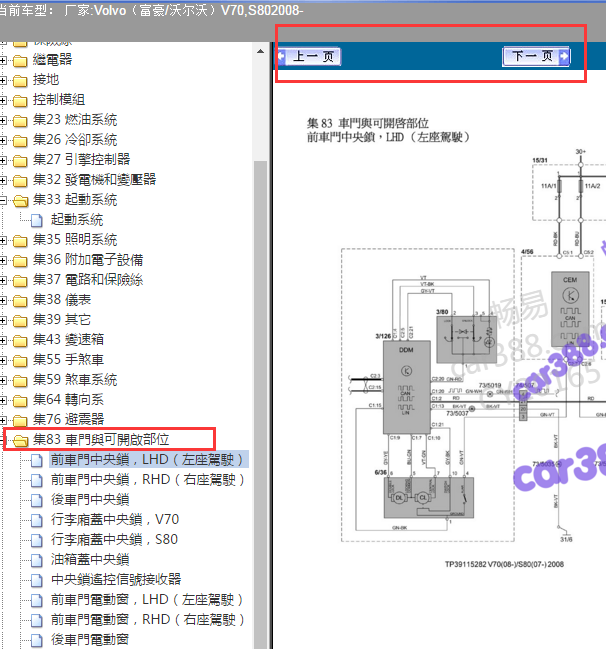Click the open folder icon of 集33

click(x=20, y=201)
